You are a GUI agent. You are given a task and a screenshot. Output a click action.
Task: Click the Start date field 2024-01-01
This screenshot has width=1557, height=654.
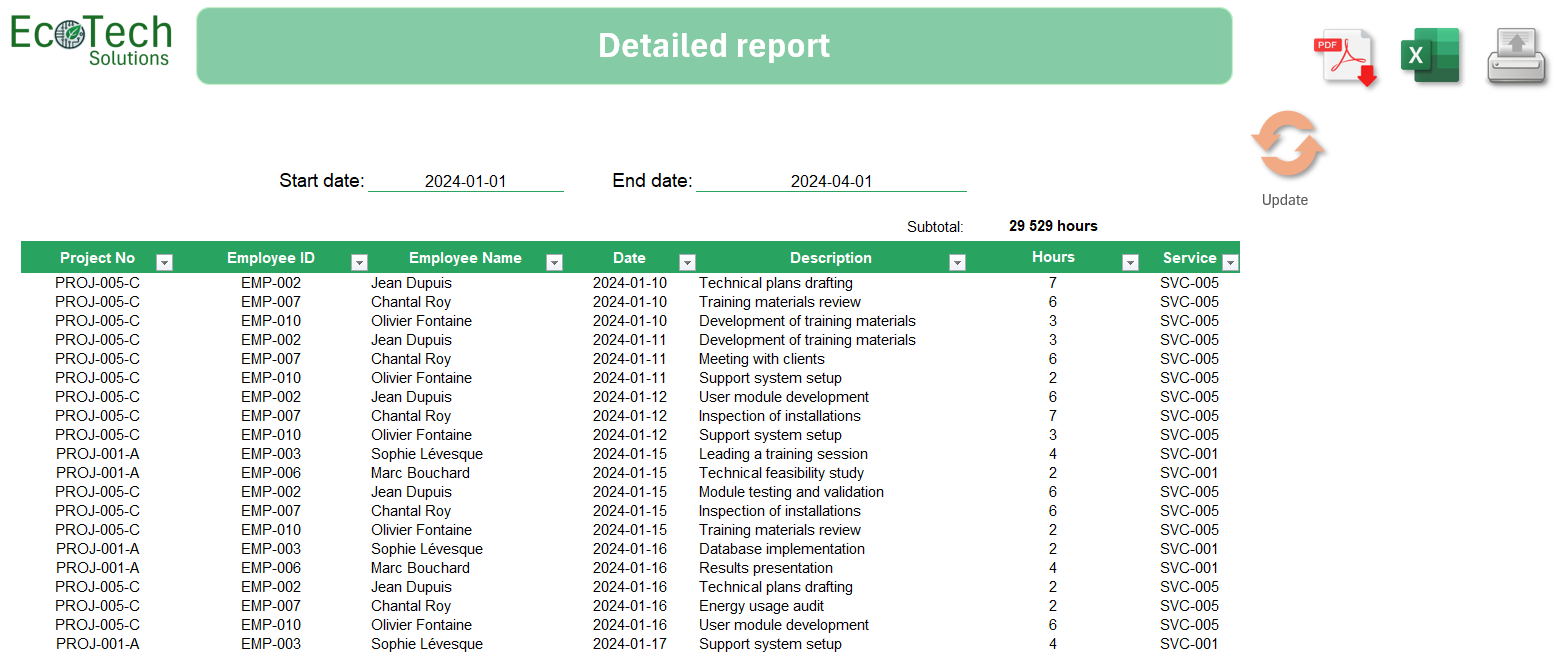[x=466, y=181]
